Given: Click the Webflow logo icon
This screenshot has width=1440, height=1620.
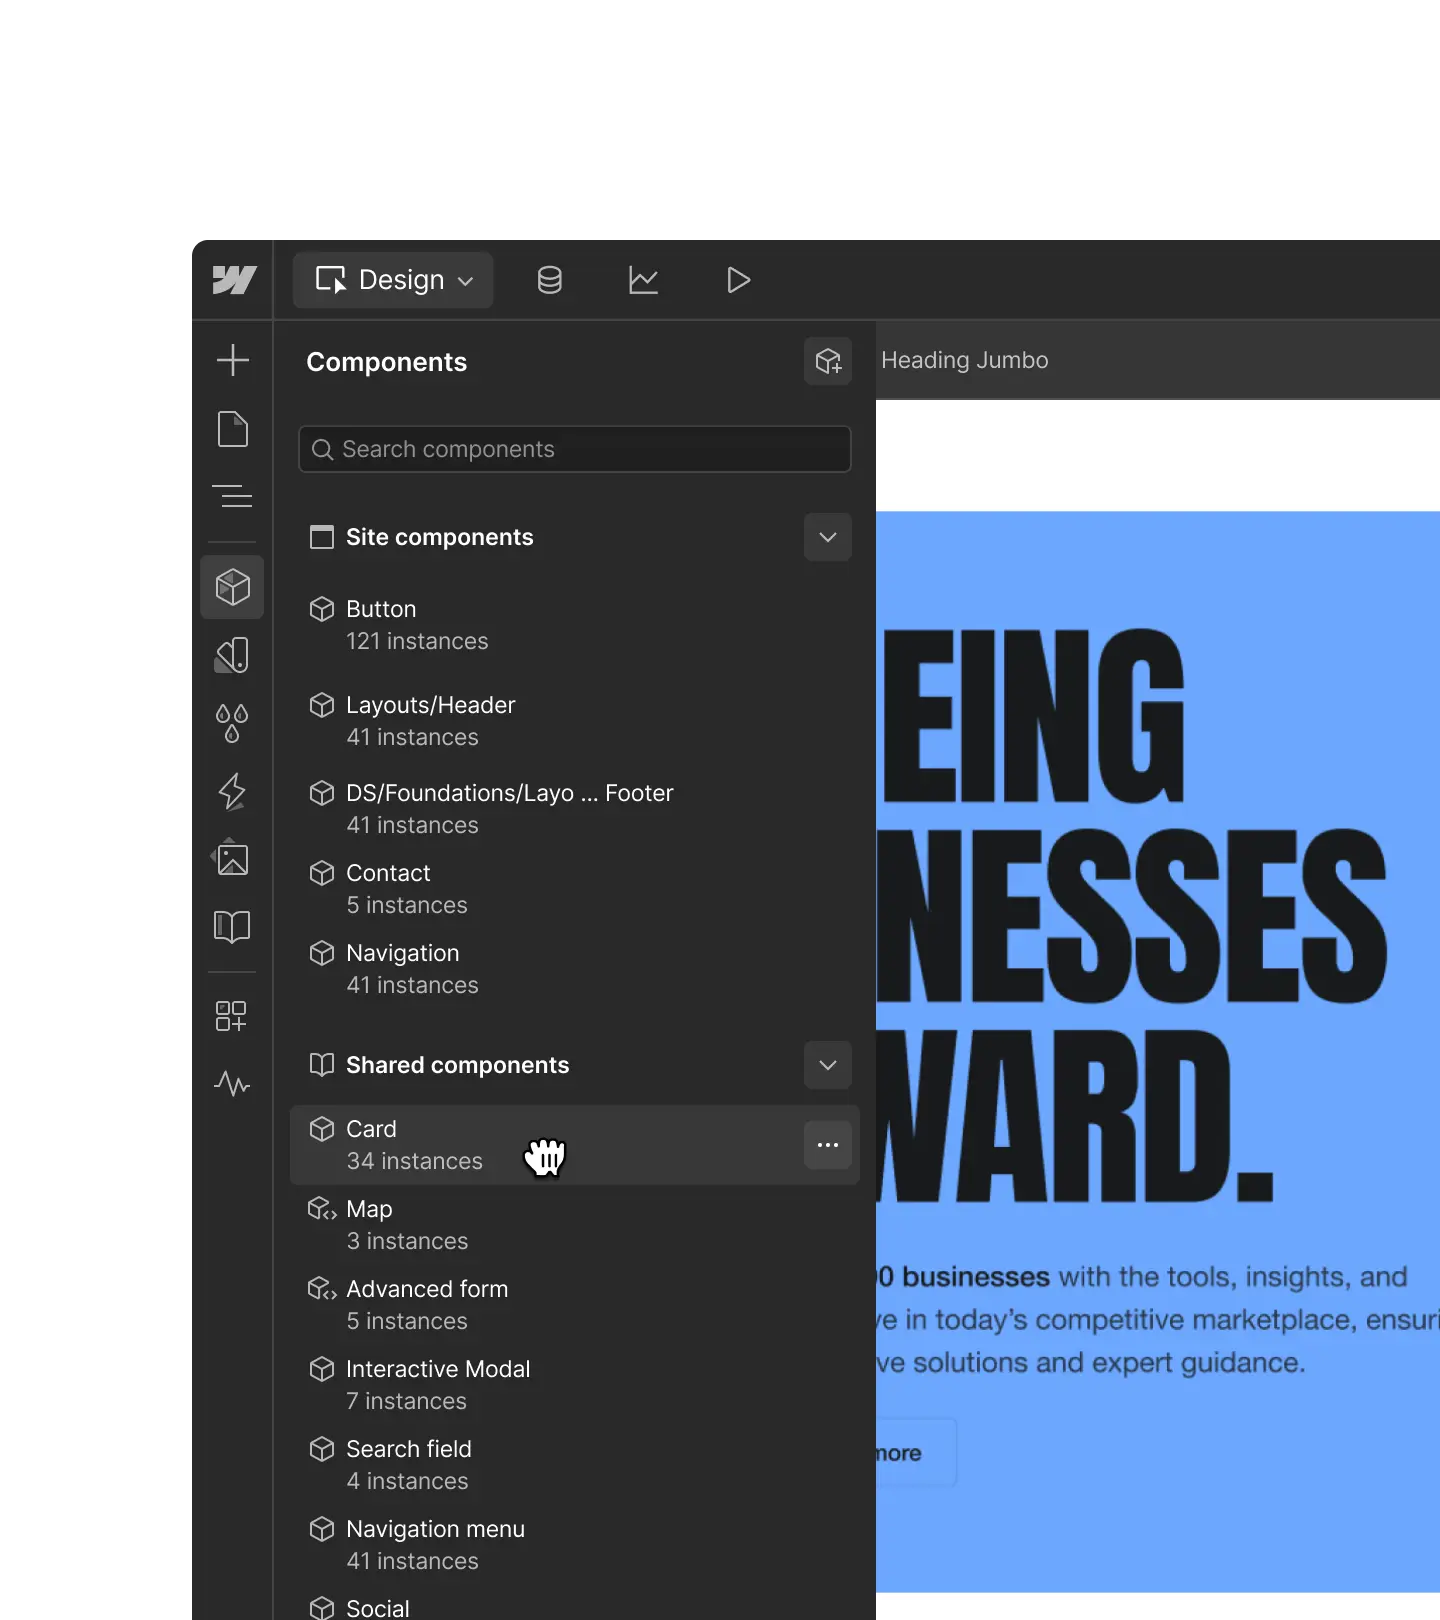Looking at the screenshot, I should click(x=234, y=280).
